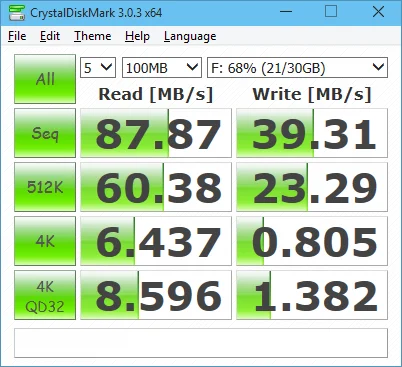Click the Seq read result 87.87
The image size is (402, 367).
156,133
